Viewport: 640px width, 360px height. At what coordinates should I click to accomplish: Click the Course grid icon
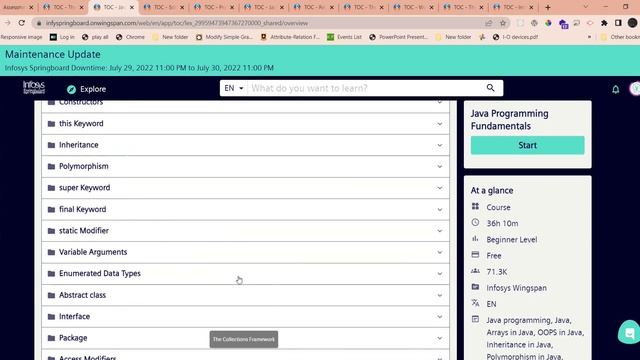click(x=475, y=207)
